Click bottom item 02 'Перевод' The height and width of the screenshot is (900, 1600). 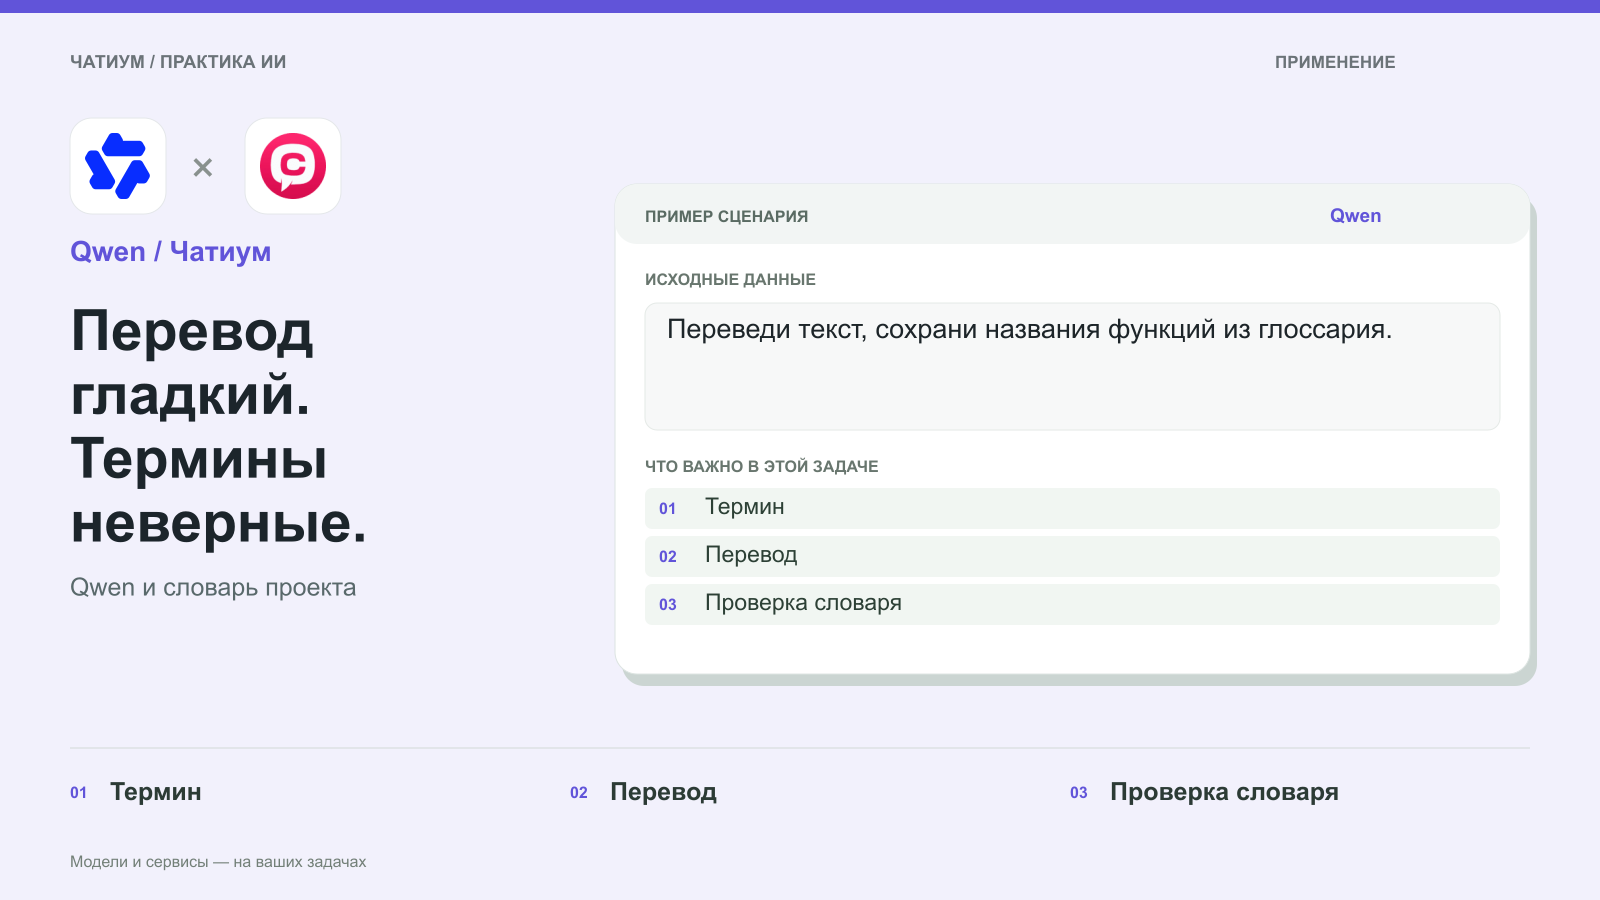pos(643,792)
